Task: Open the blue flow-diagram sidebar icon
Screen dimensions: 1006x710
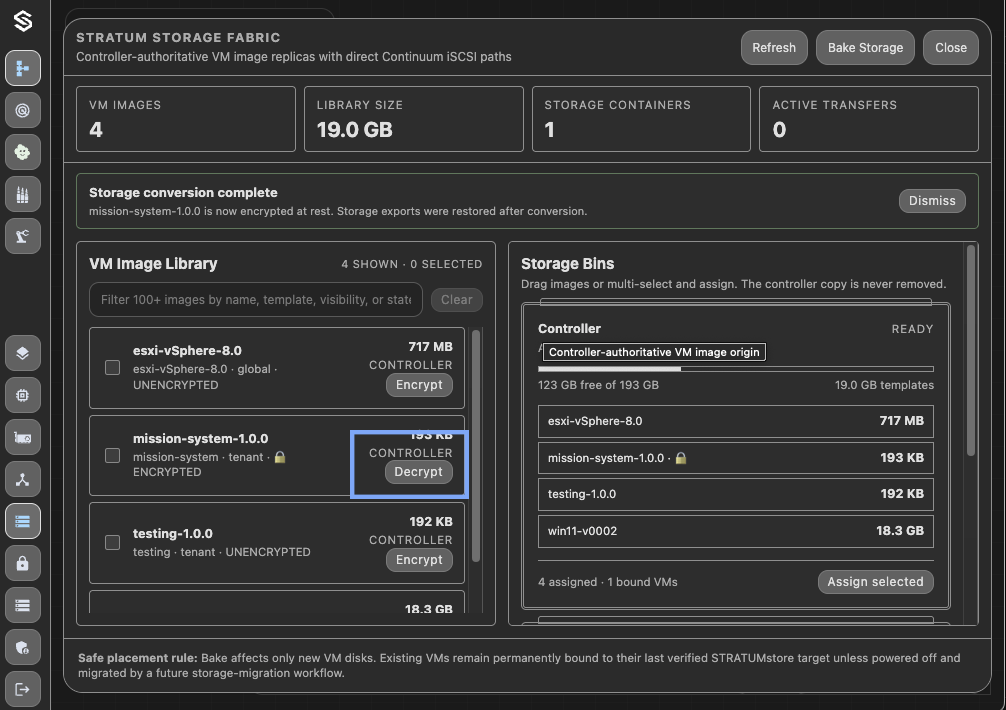Action: pos(23,68)
